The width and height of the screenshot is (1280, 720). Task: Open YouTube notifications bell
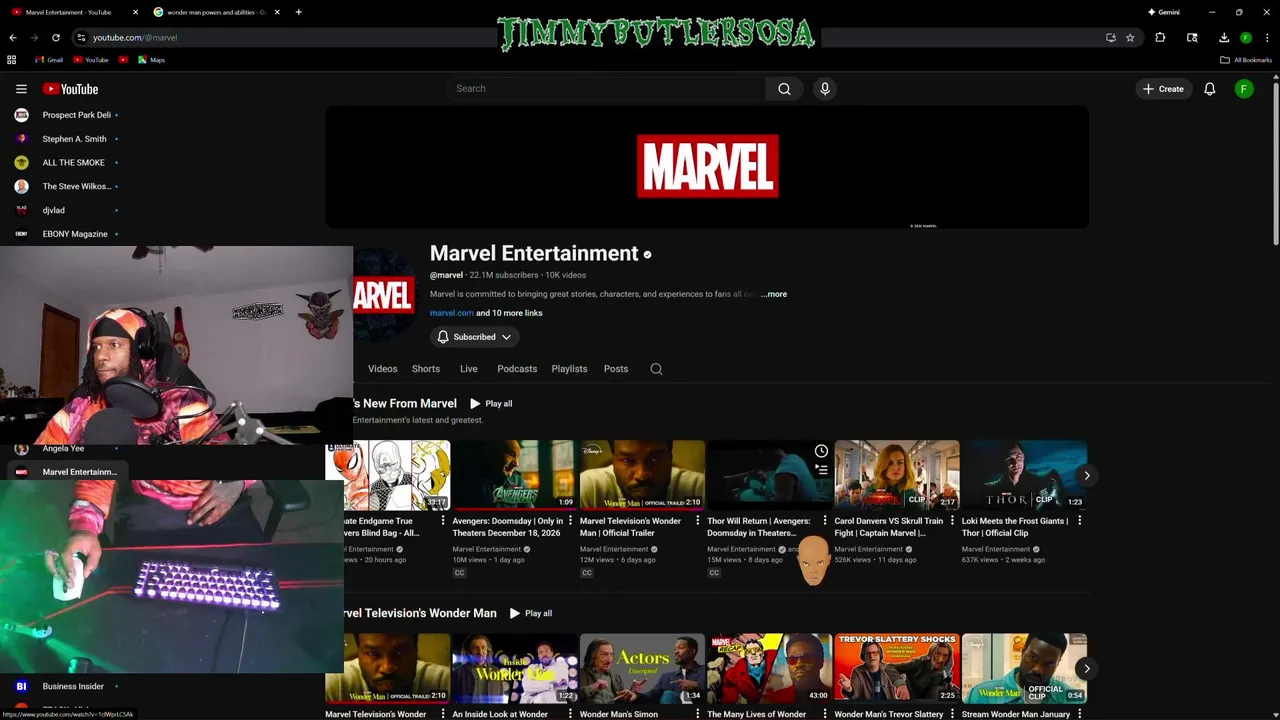pyautogui.click(x=1209, y=89)
